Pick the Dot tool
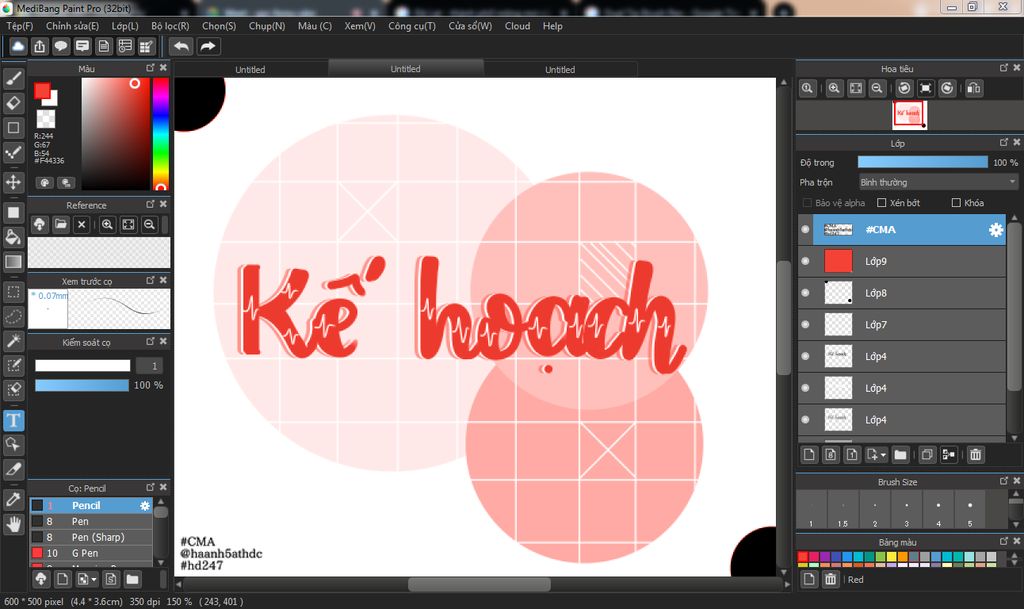Screen dimensions: 1024x609 point(13,152)
